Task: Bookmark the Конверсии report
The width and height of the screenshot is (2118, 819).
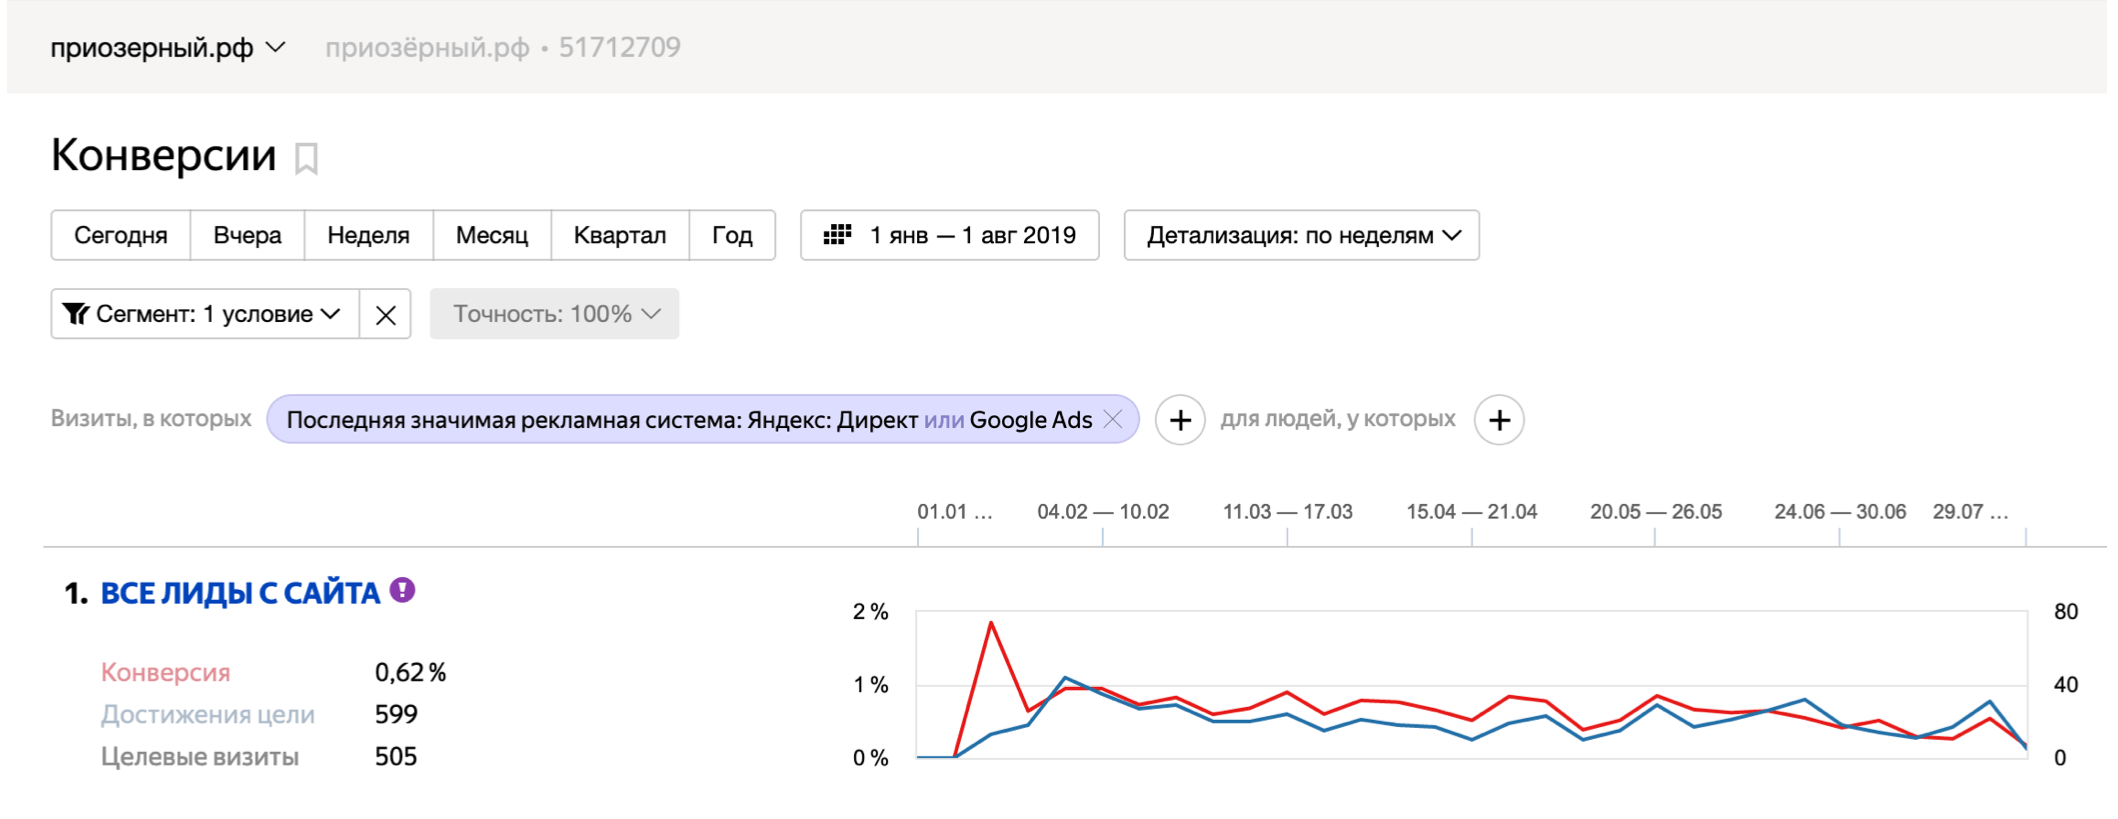Action: pos(306,159)
